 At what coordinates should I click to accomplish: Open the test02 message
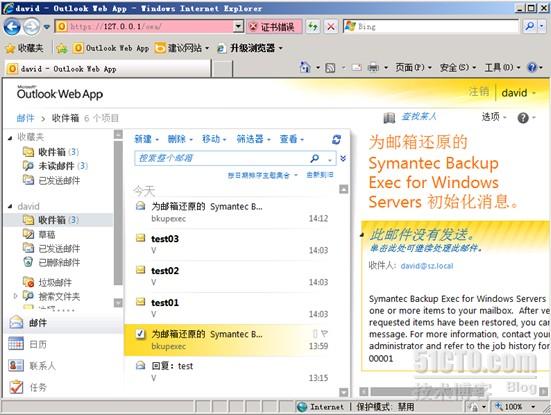tap(232, 276)
